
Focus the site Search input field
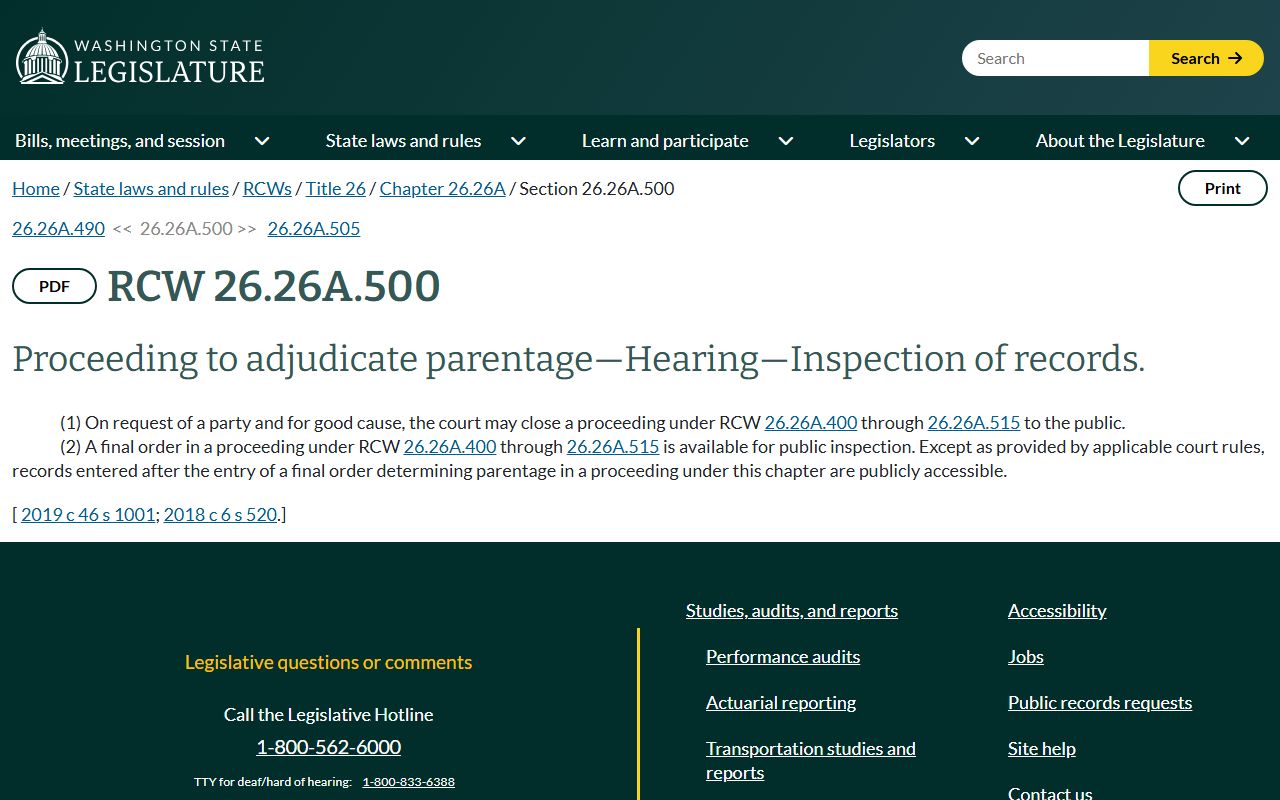1055,58
